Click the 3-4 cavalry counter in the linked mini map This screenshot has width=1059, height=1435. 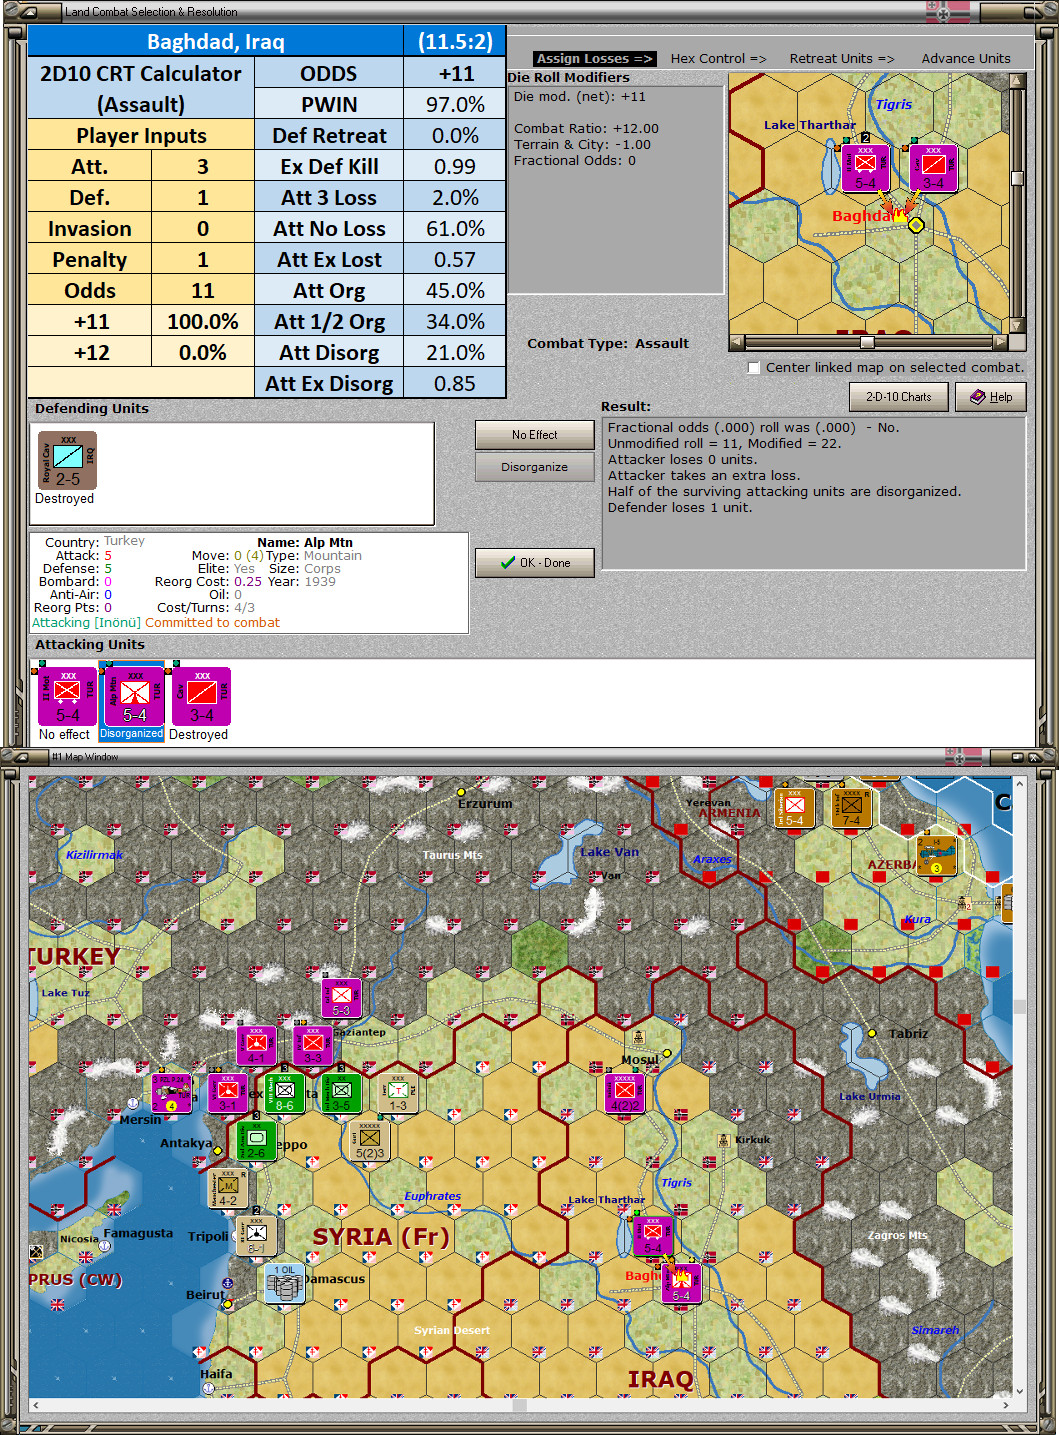coord(933,168)
